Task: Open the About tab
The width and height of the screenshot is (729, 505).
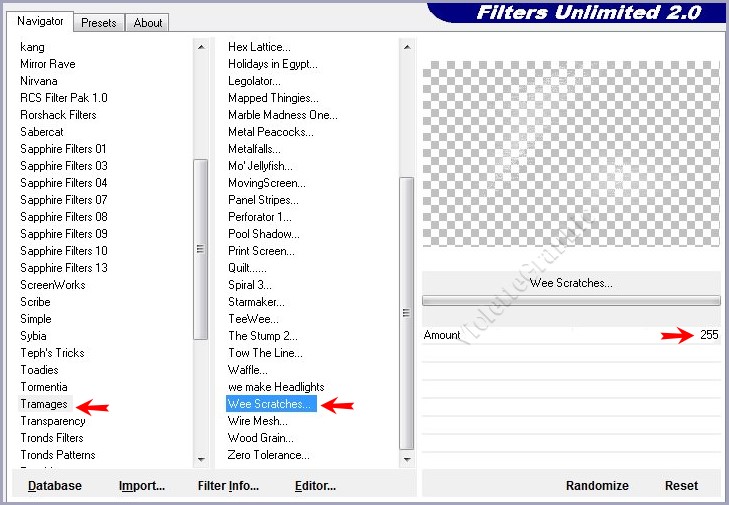Action: tap(148, 22)
